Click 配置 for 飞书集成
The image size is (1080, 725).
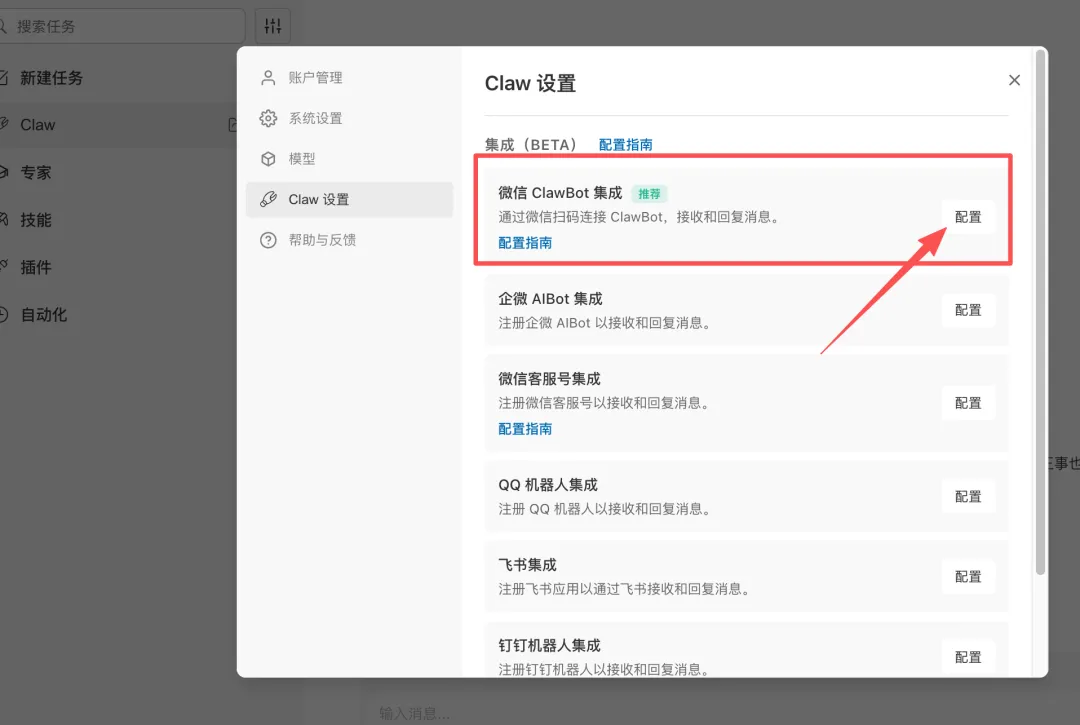coord(968,577)
